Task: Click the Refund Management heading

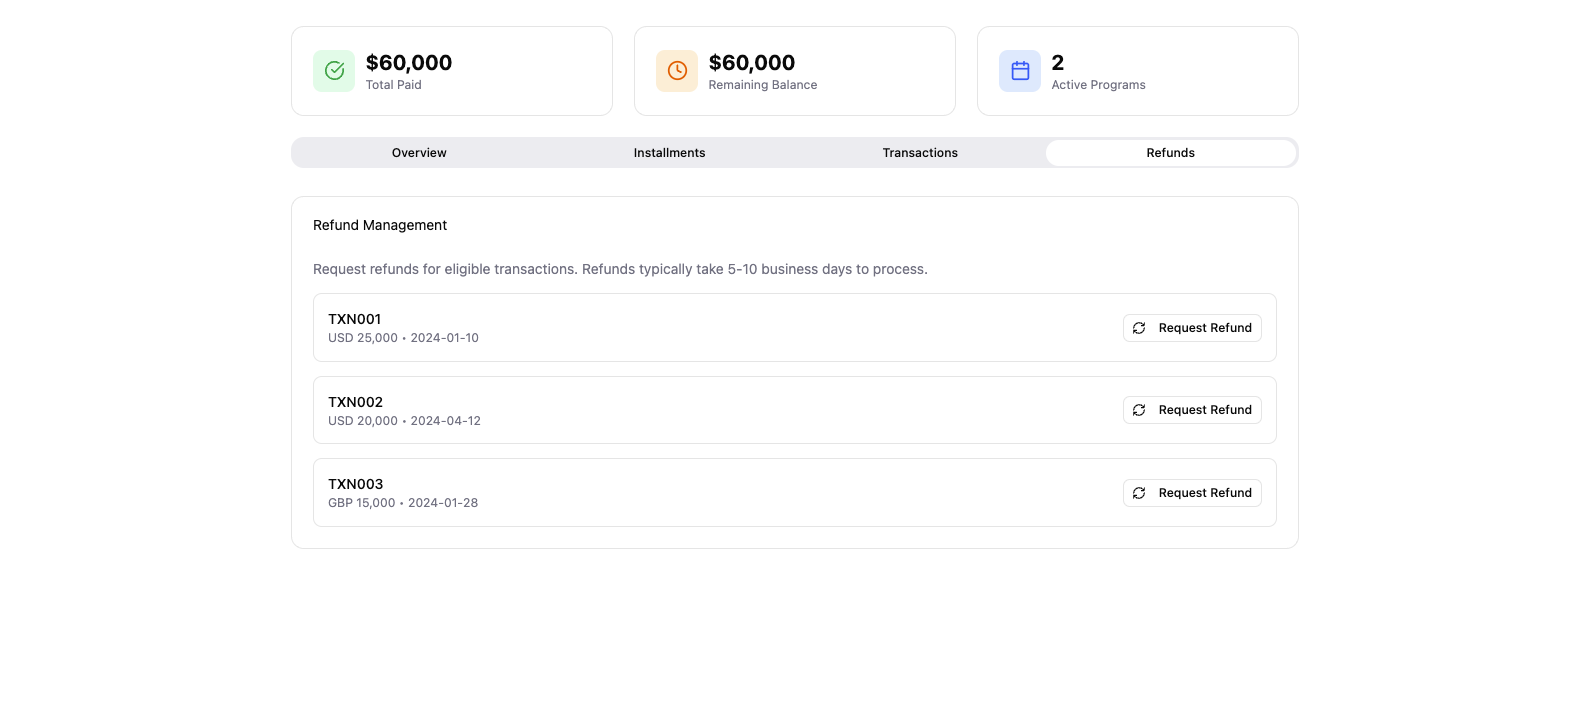Action: 380,225
